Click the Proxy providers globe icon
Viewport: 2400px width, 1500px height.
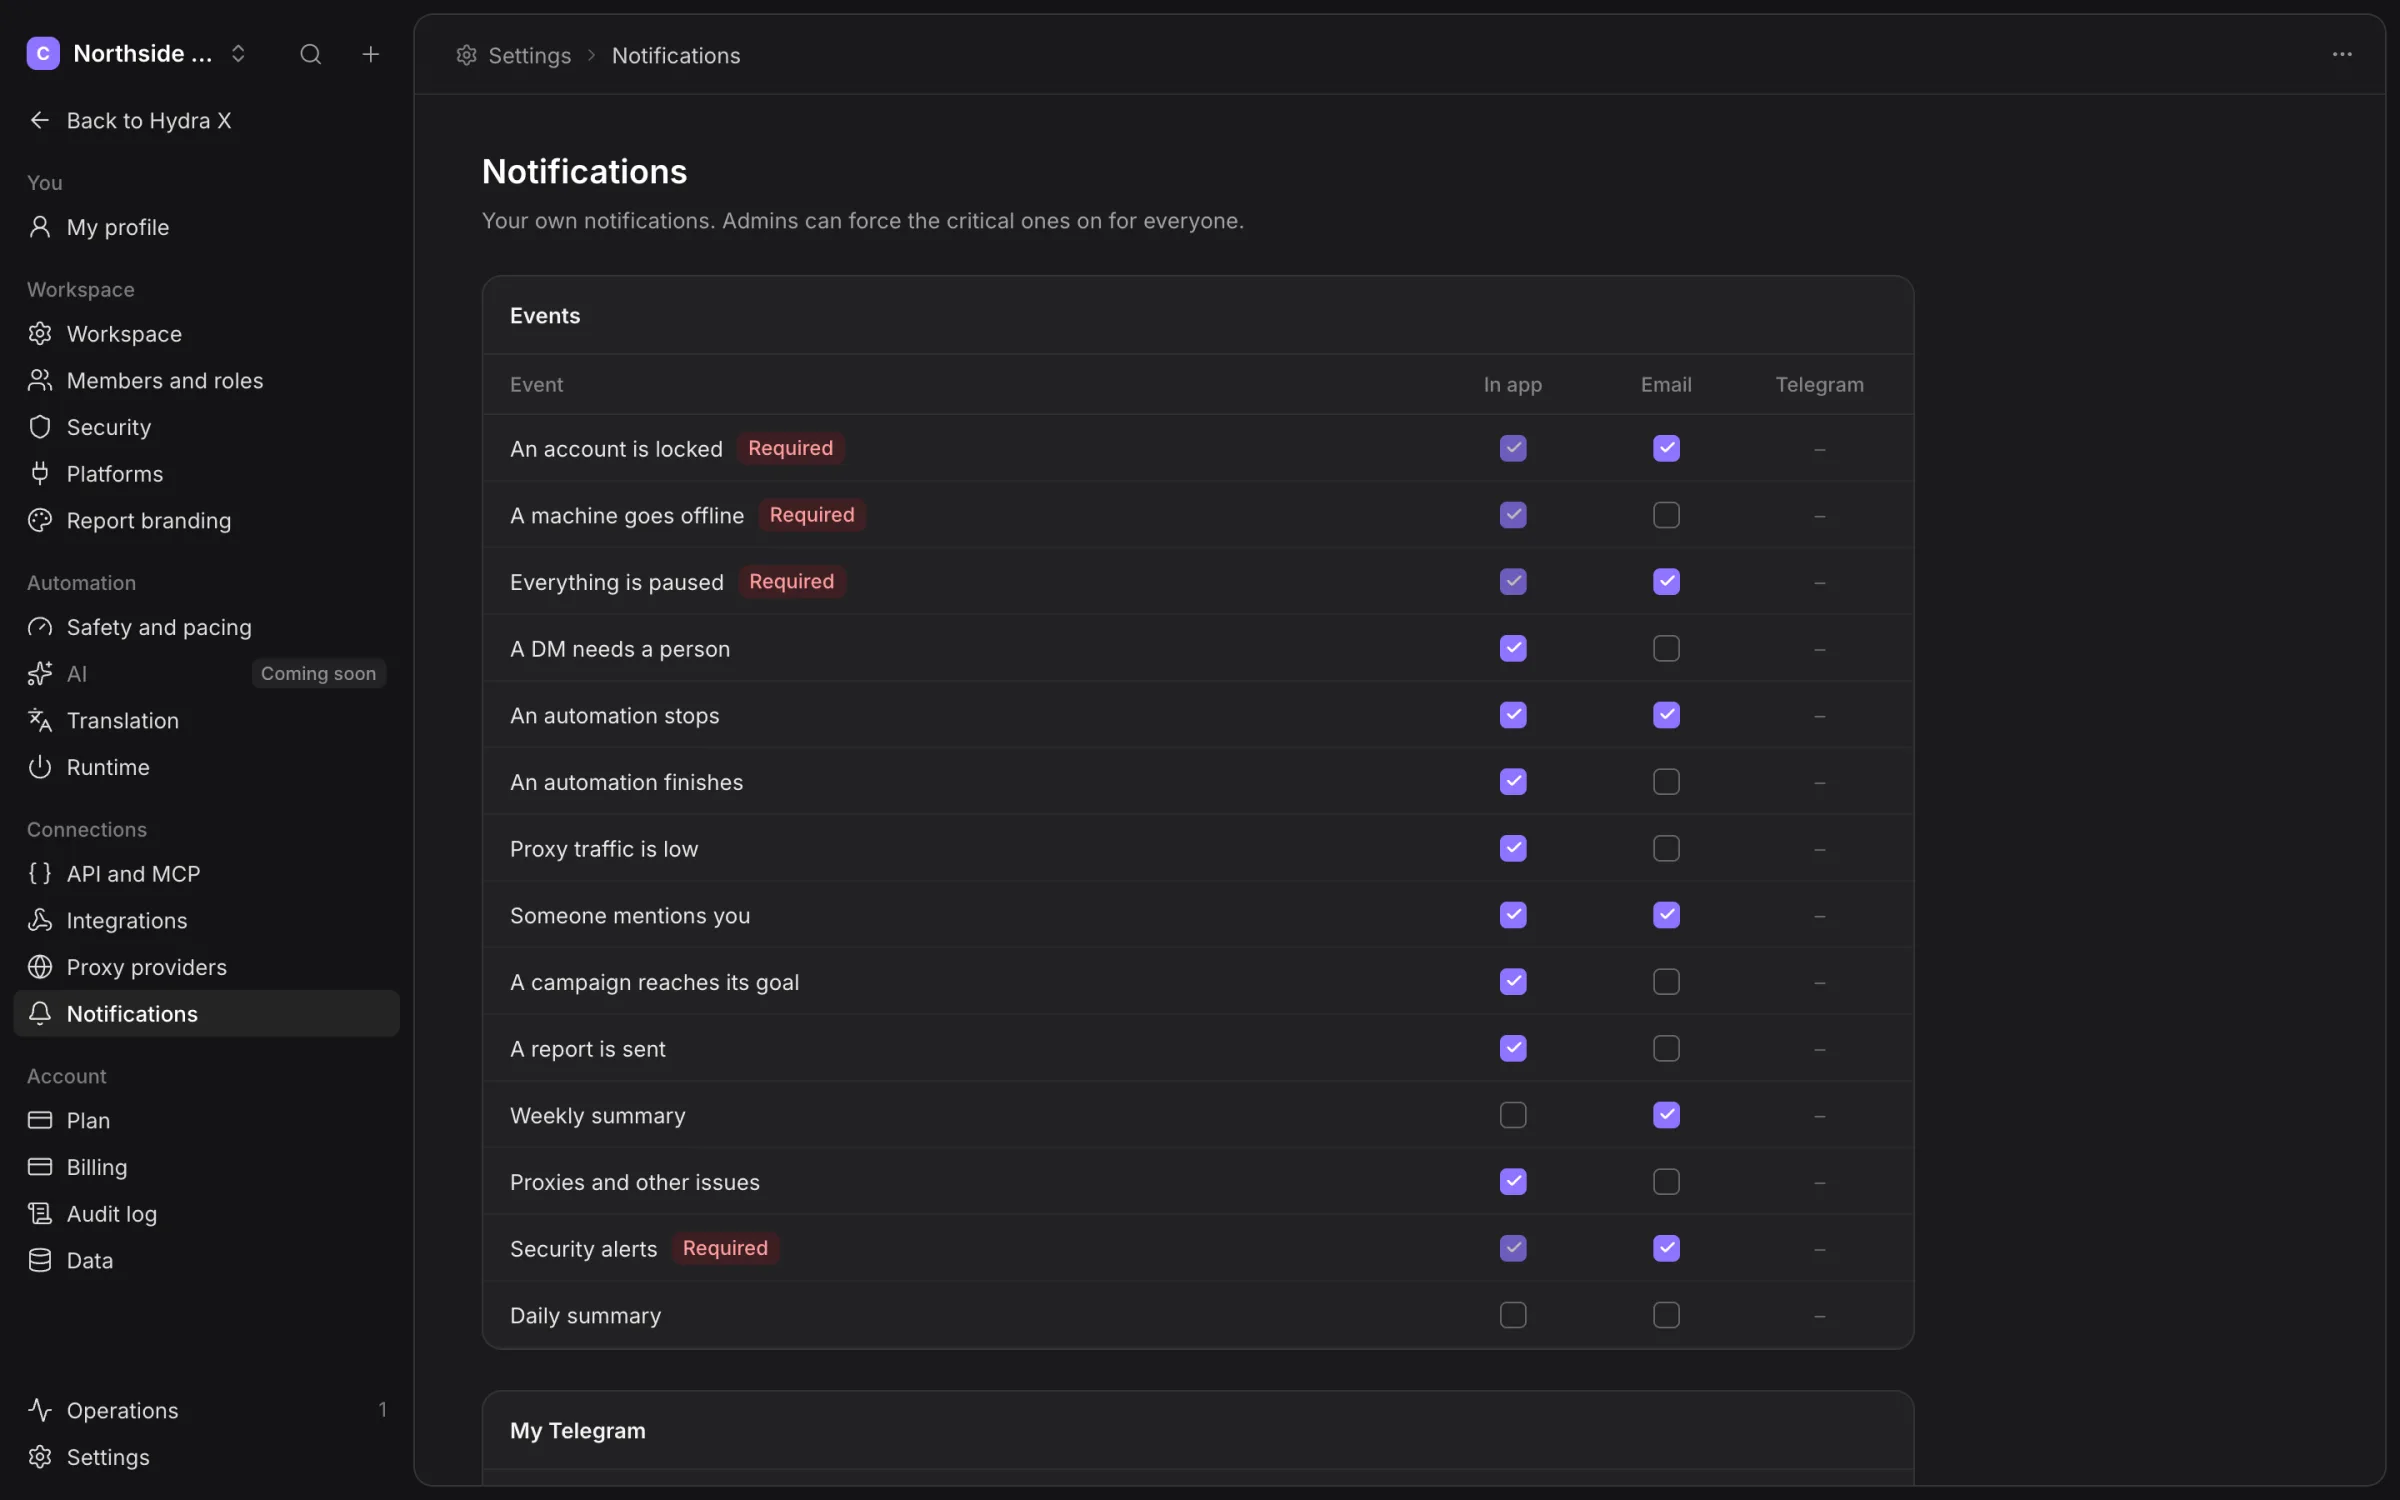click(40, 967)
